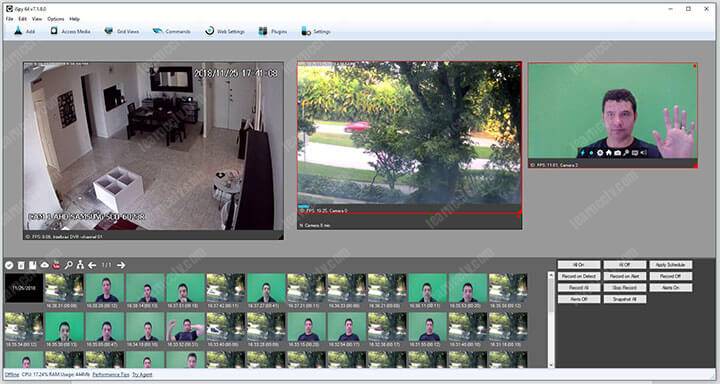Click the text message icon on Camera 2 overlay
Viewport: 720px width, 384px height.
[635, 152]
